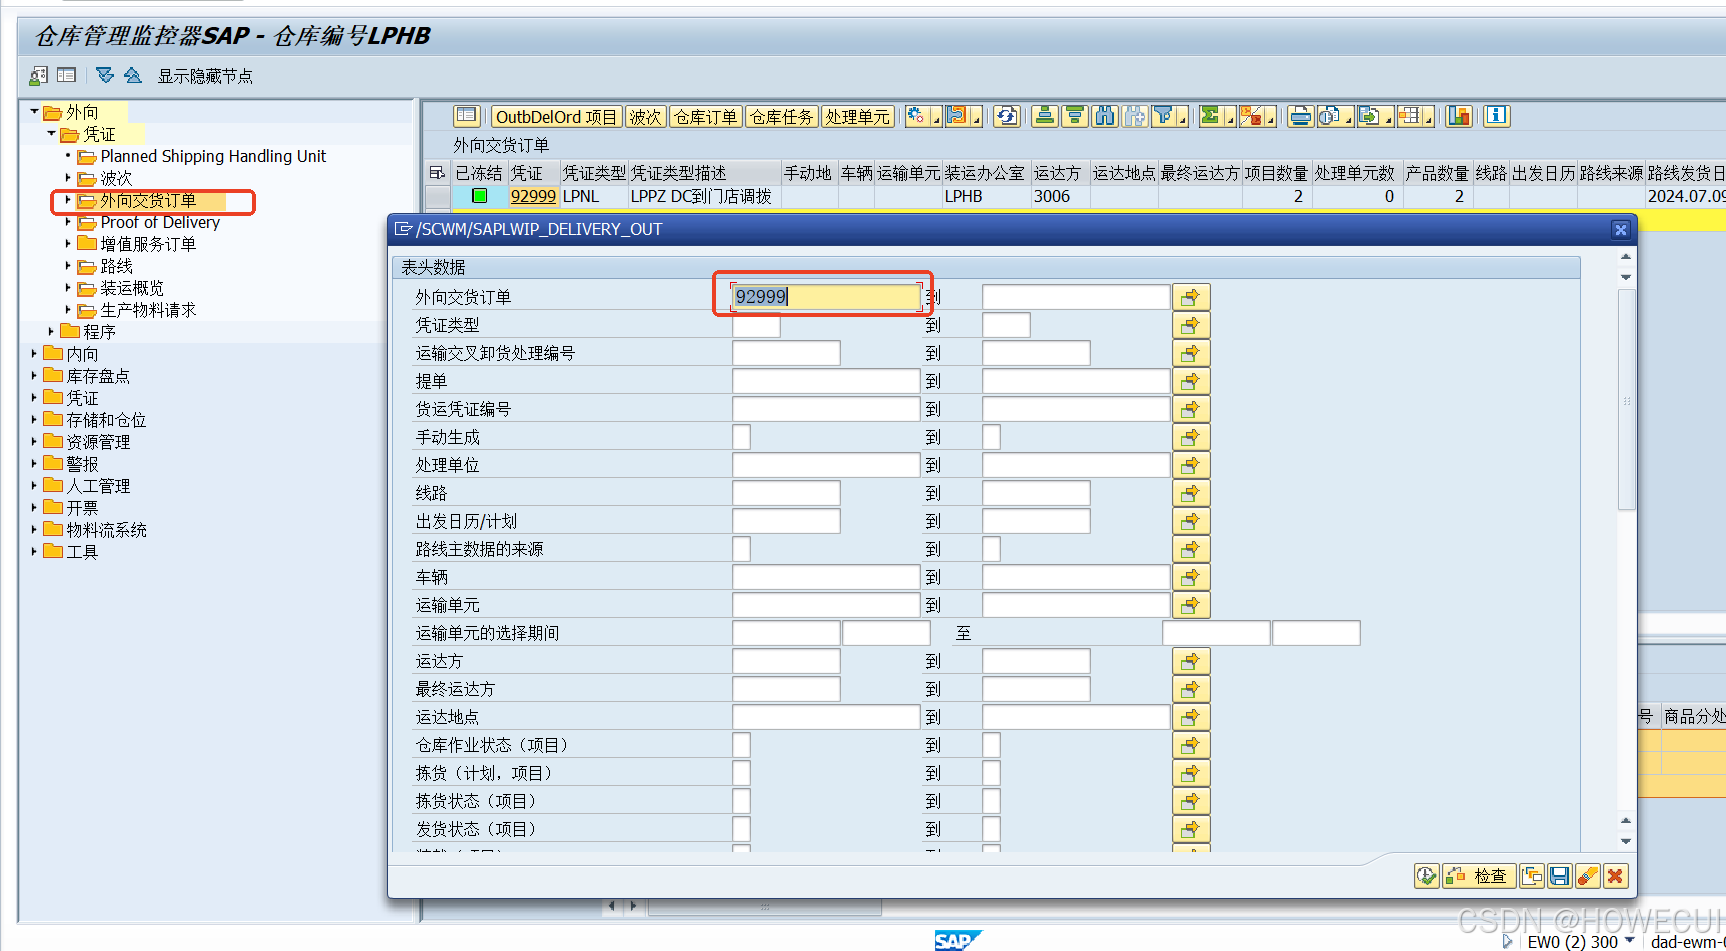Expand the 程序 tree folder
The image size is (1726, 951).
click(51, 331)
